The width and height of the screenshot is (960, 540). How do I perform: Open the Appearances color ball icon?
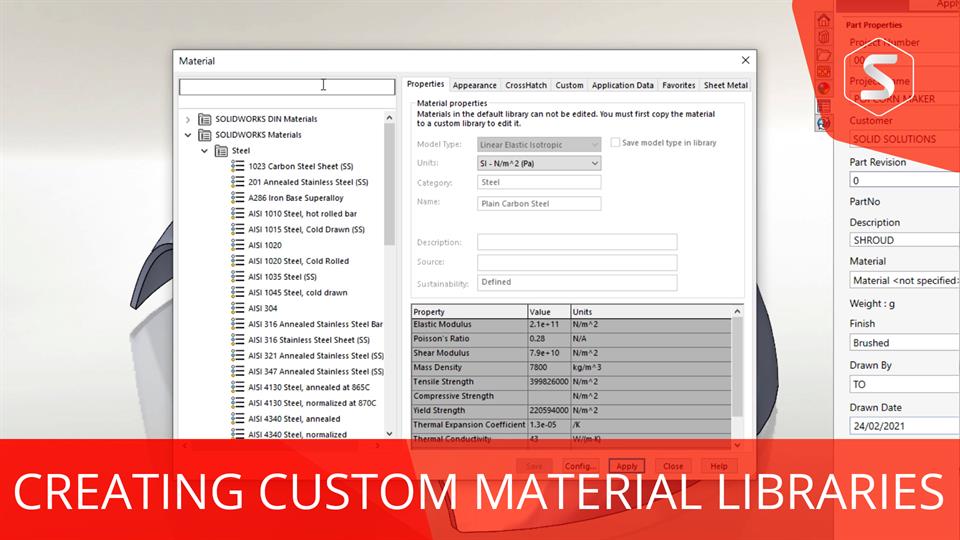[824, 88]
